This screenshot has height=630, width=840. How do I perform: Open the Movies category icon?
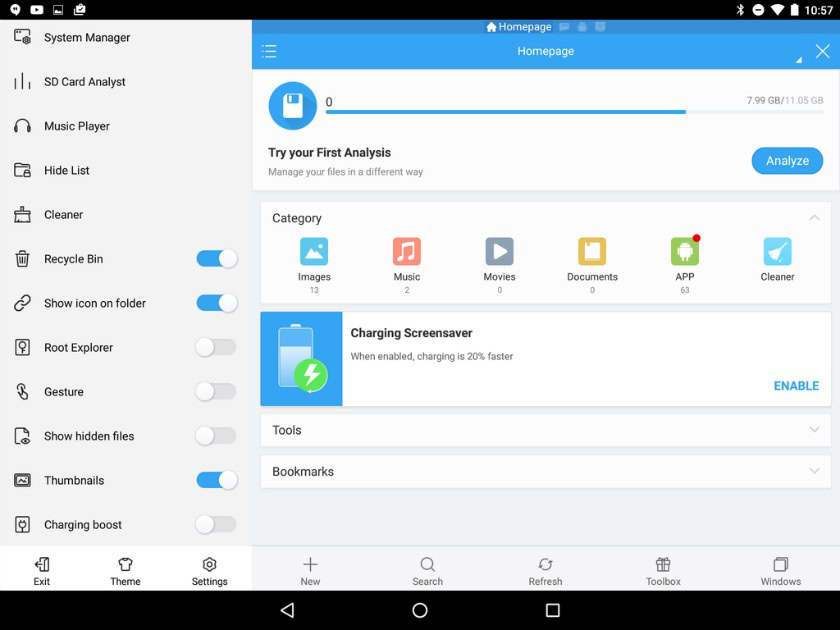tap(499, 251)
